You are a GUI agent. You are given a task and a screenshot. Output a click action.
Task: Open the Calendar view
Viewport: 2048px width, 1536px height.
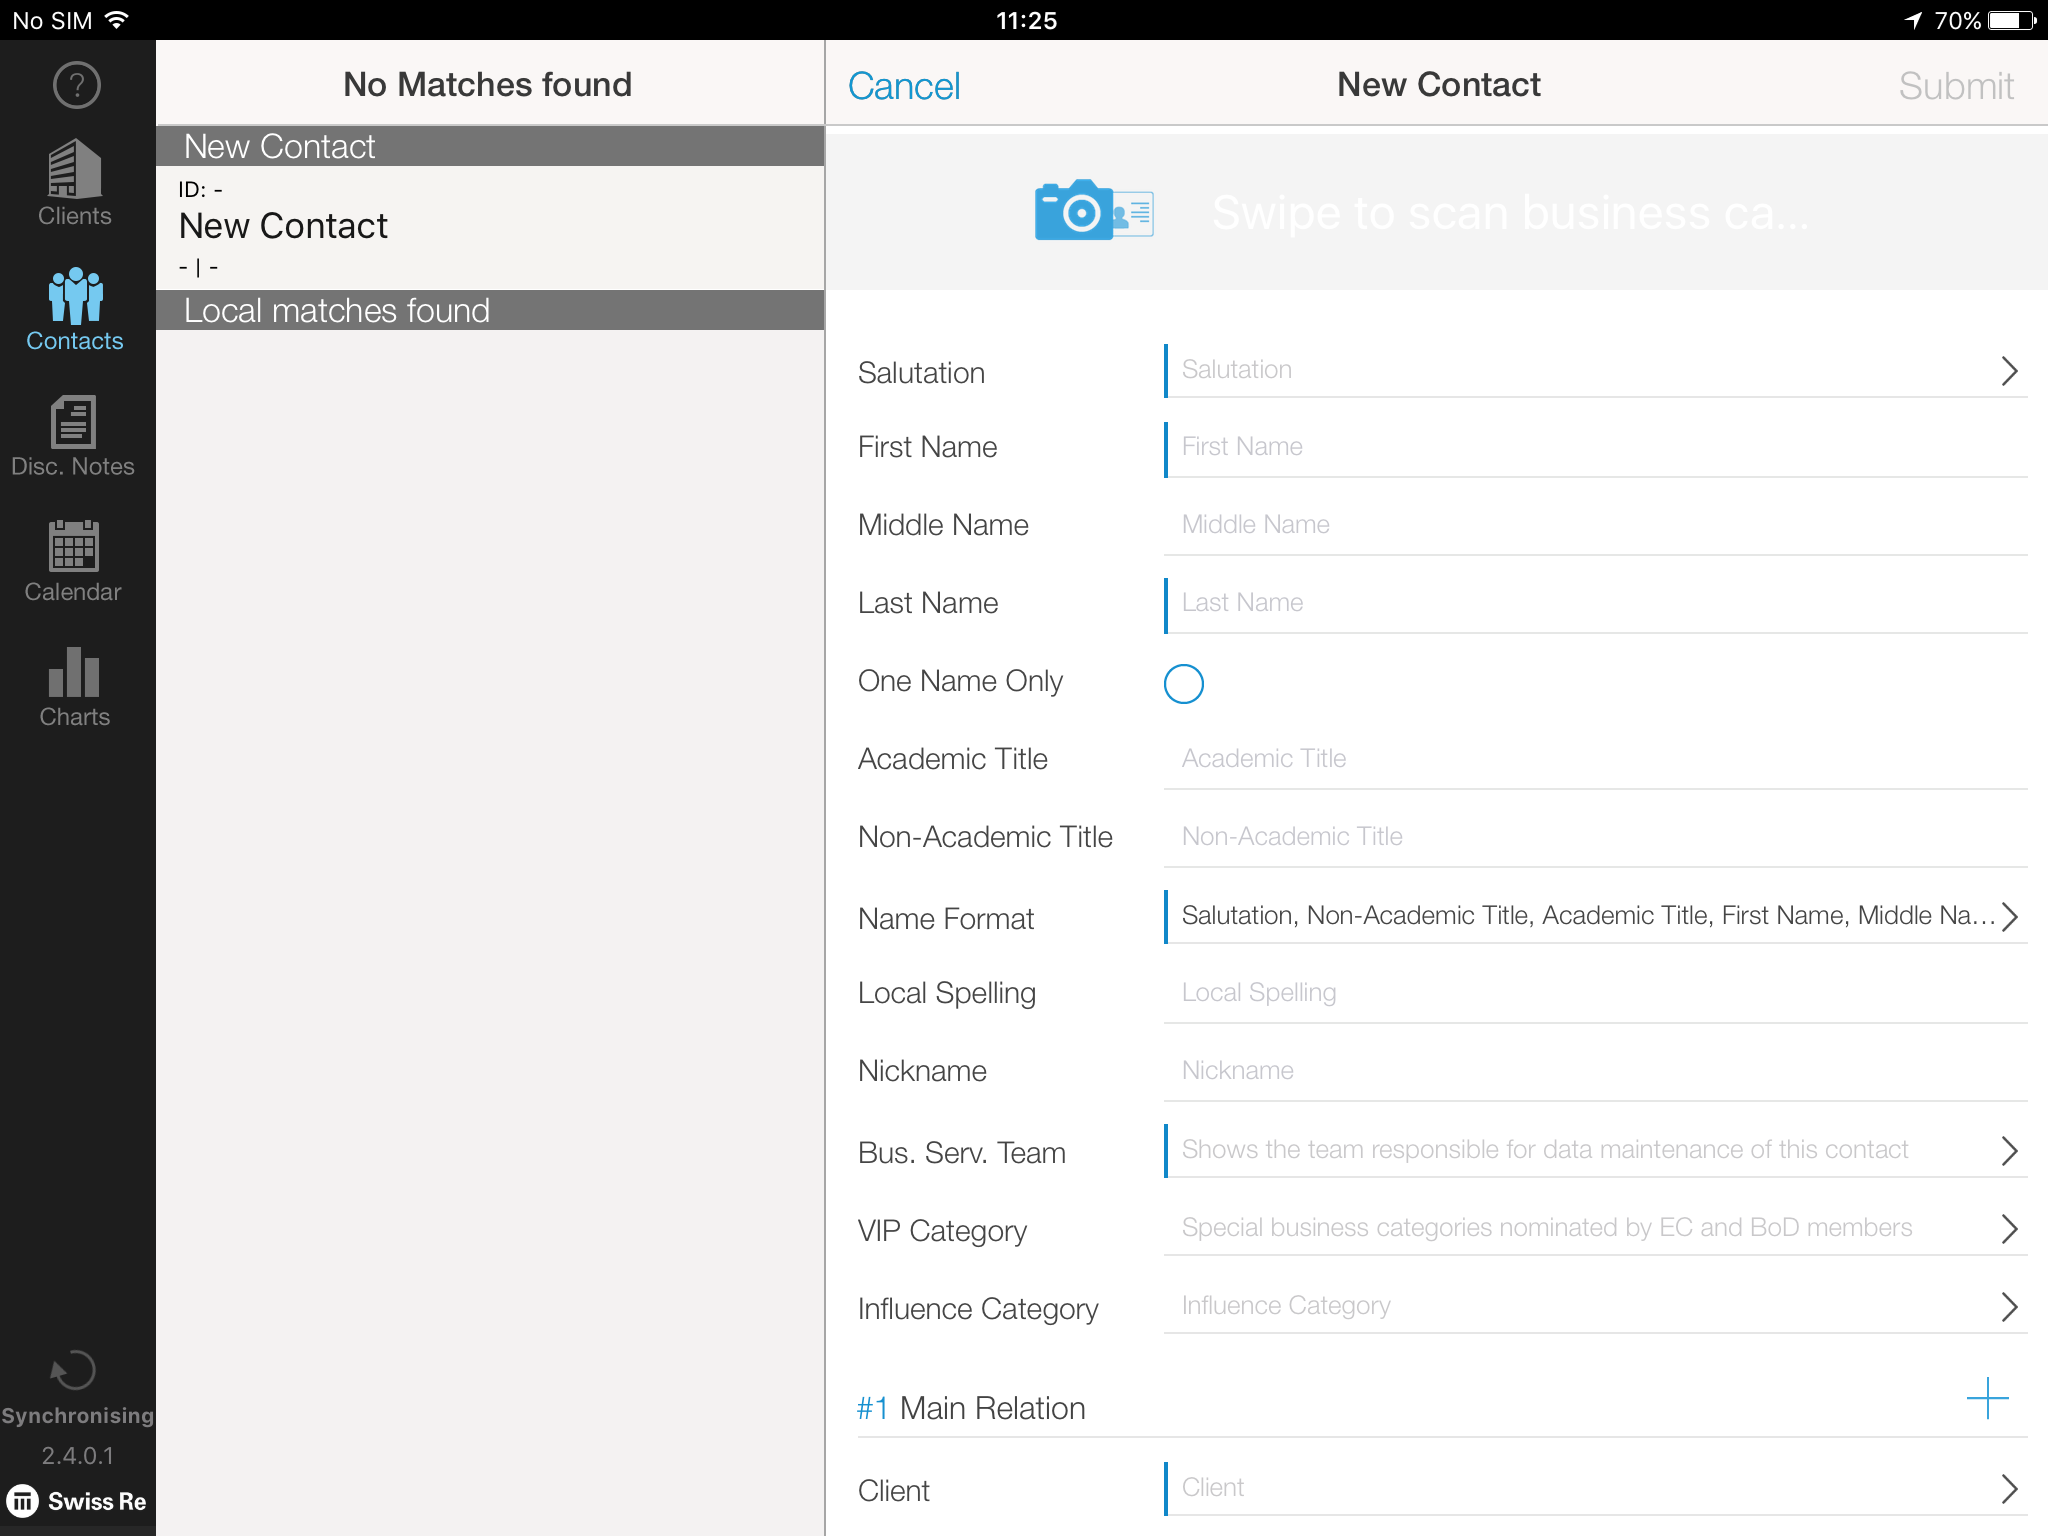pos(73,561)
